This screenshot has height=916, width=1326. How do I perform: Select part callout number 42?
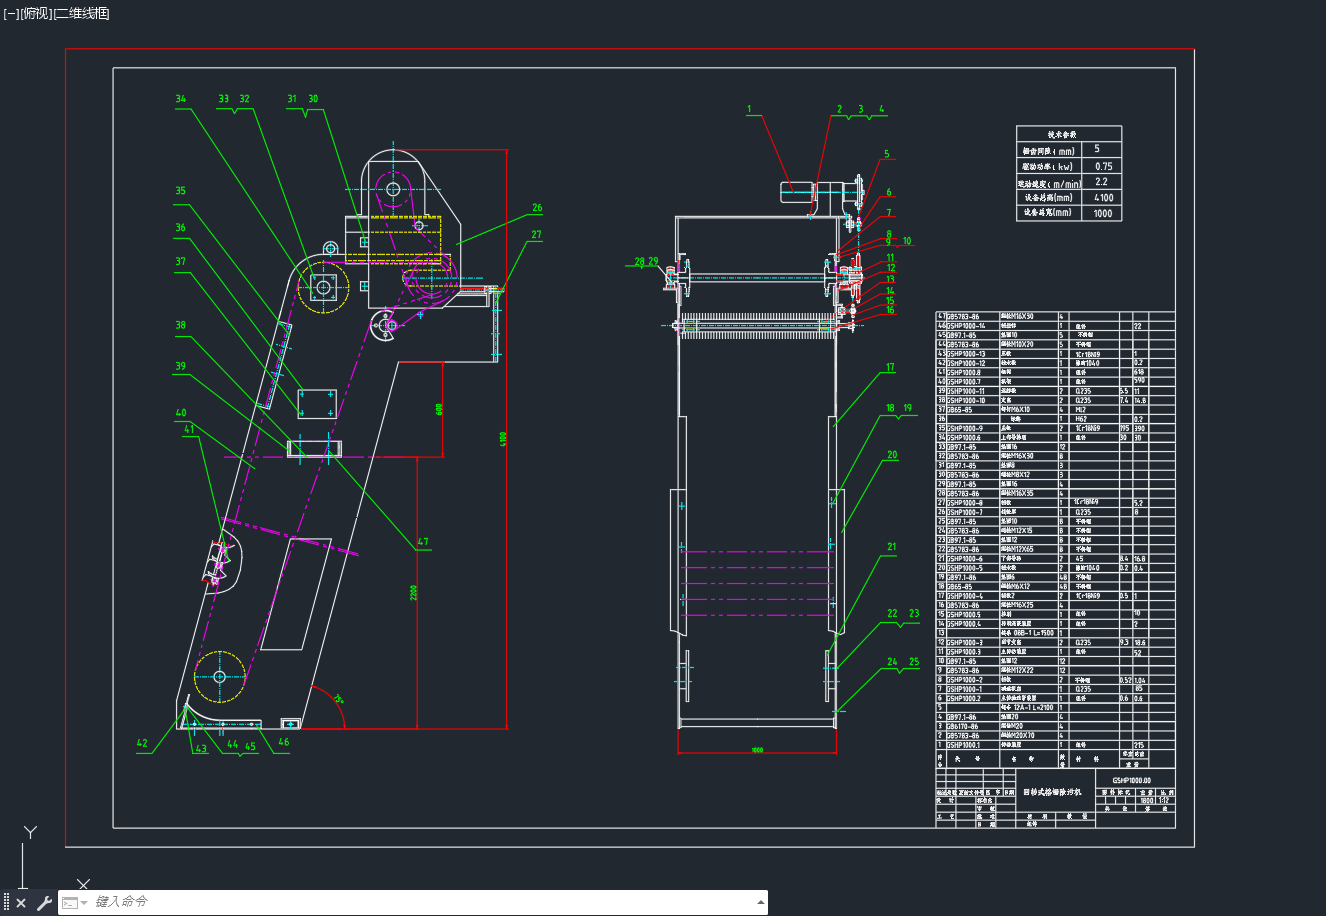(142, 743)
